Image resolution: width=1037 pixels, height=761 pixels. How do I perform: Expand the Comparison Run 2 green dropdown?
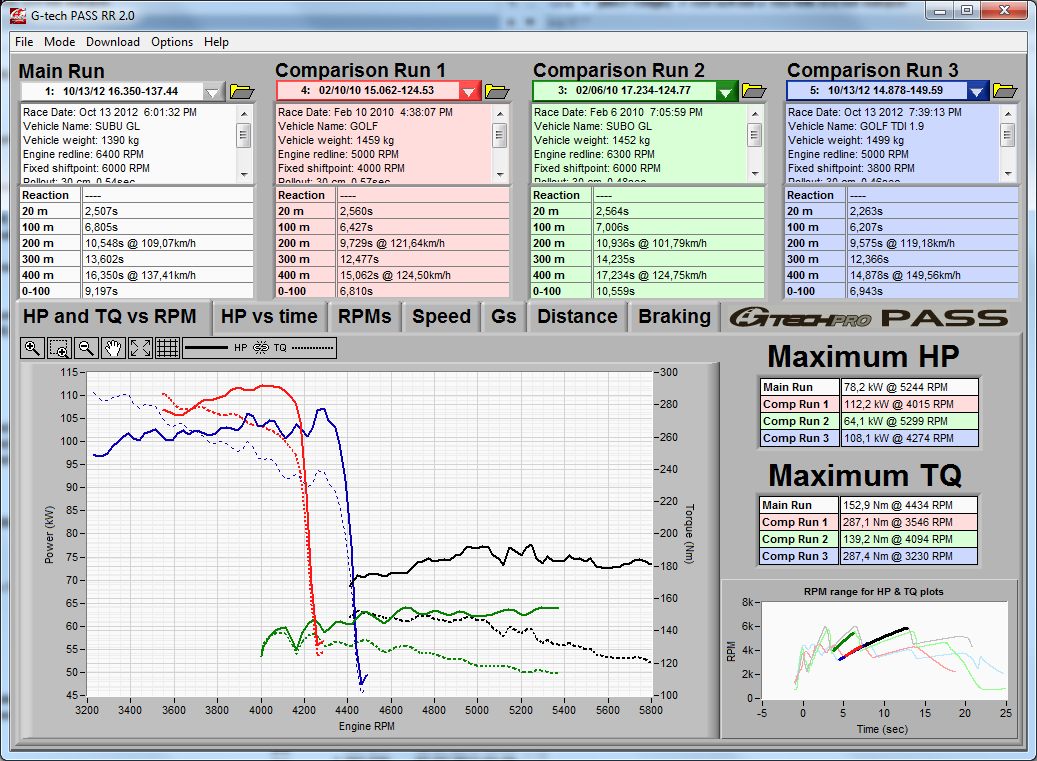tap(726, 91)
